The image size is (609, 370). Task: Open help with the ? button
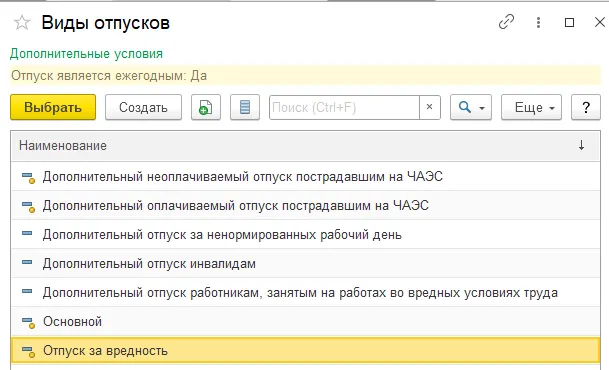pos(586,107)
